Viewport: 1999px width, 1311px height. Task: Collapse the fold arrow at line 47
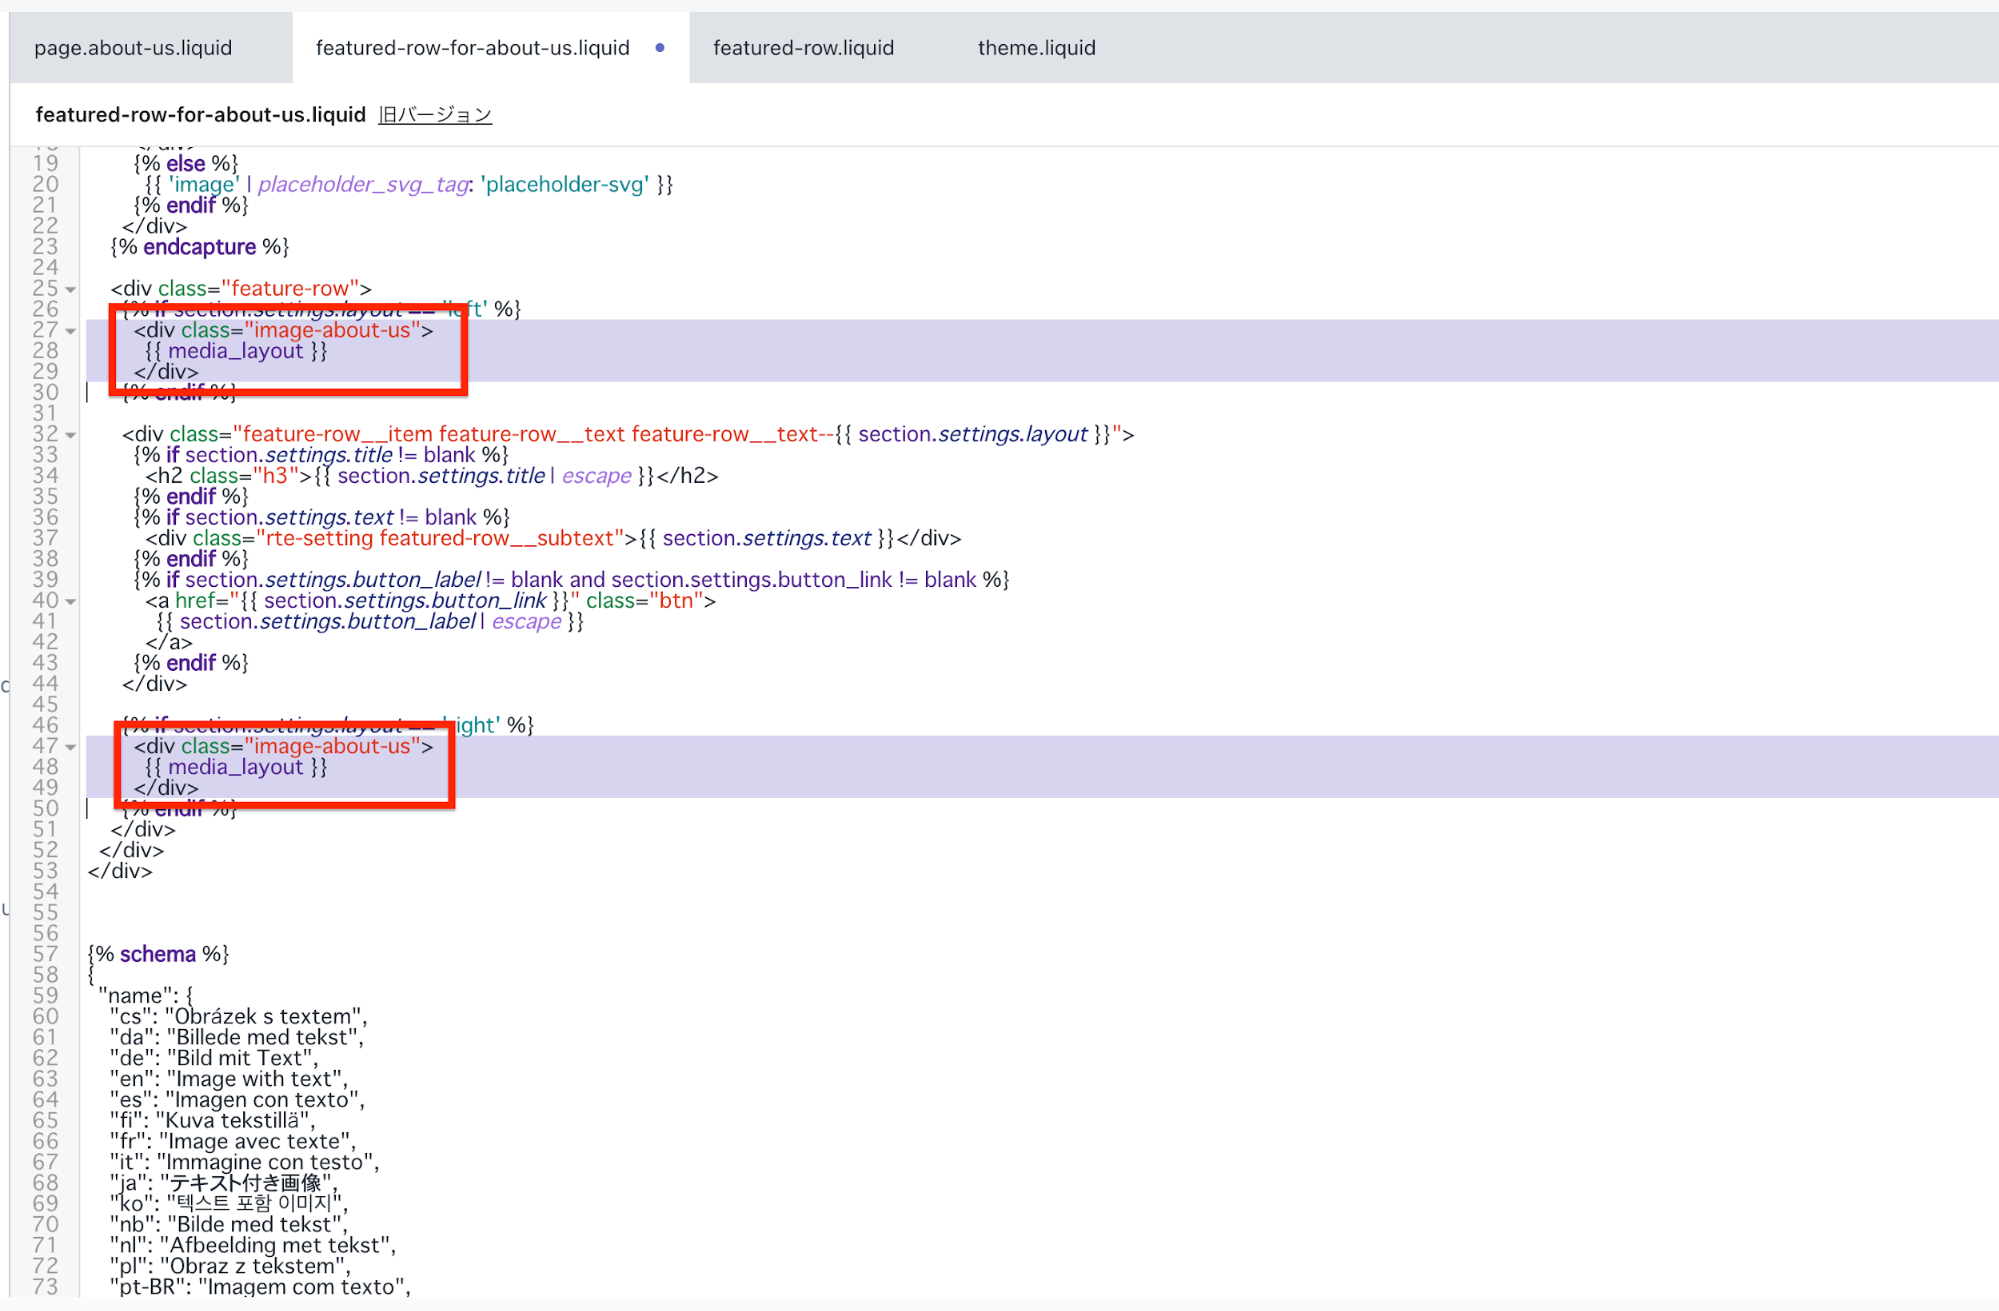tap(71, 747)
